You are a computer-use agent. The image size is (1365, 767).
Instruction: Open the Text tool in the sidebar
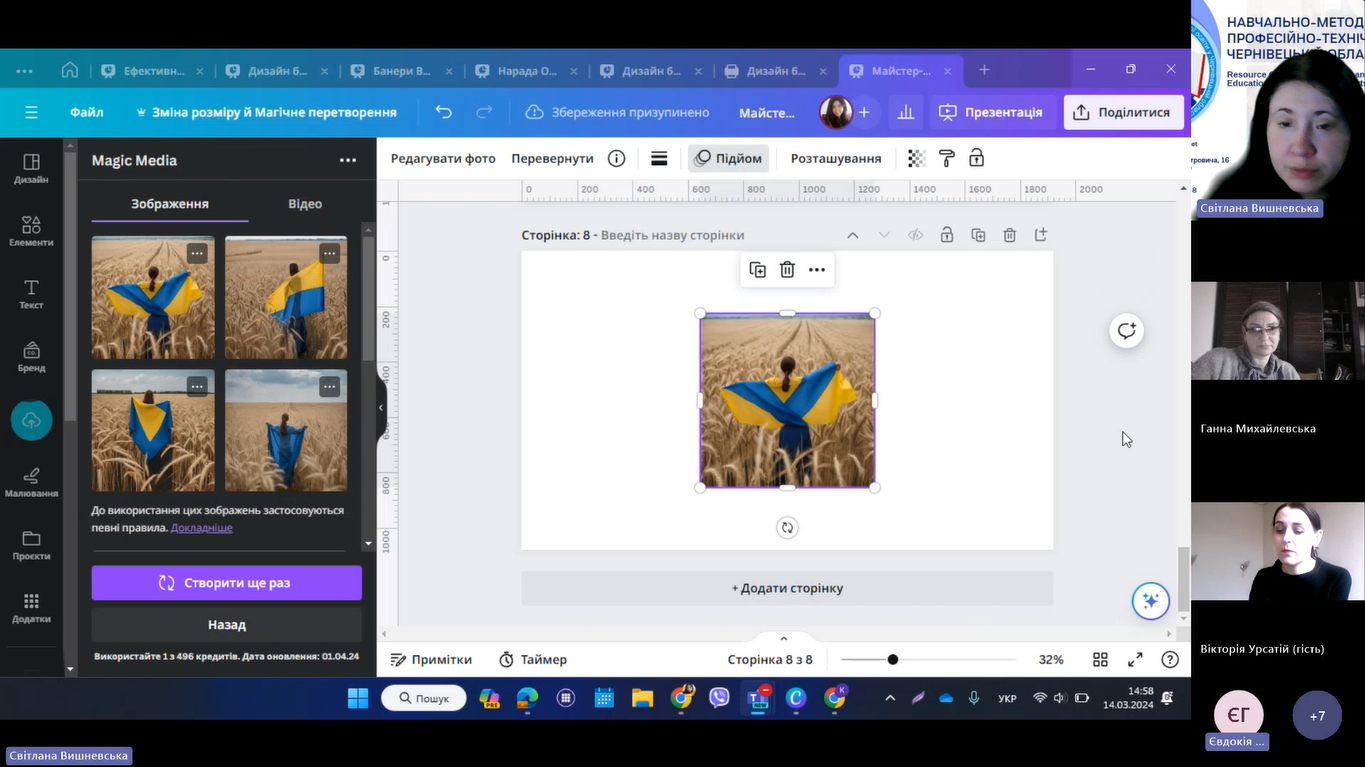[x=31, y=293]
